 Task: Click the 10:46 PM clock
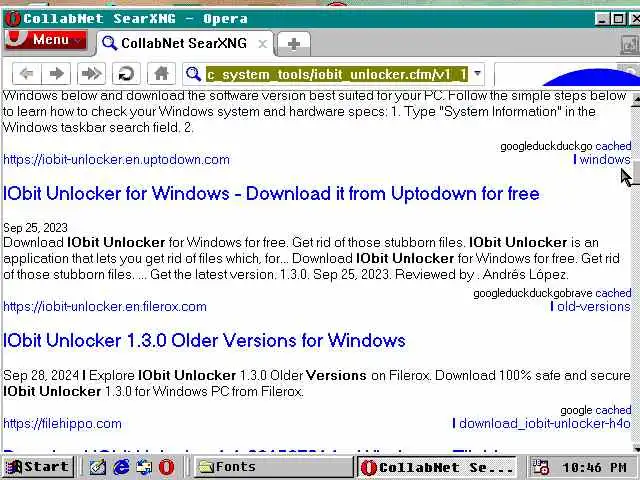[x=594, y=467]
